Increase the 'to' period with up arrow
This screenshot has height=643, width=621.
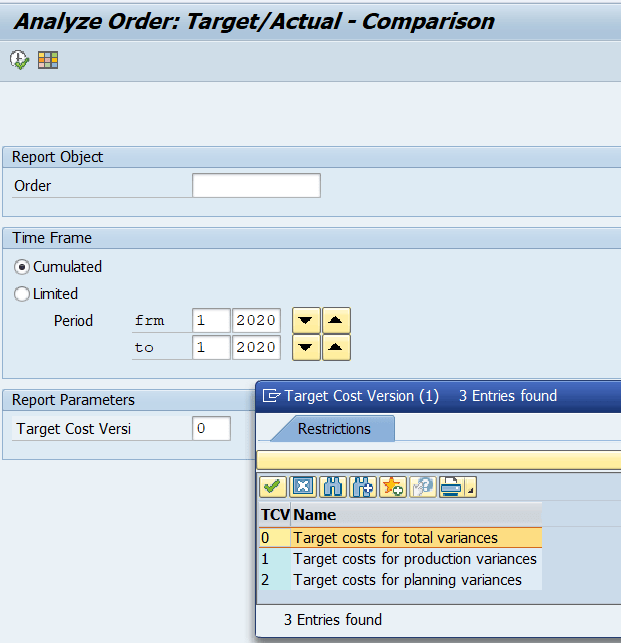338,348
